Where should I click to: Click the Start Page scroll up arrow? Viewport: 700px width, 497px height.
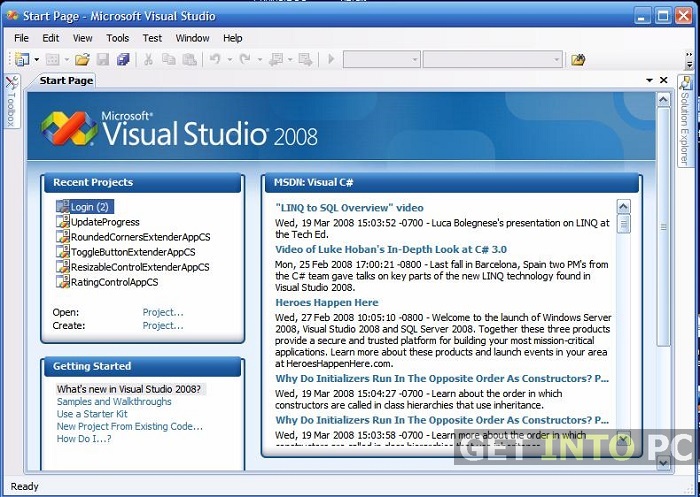click(x=663, y=100)
